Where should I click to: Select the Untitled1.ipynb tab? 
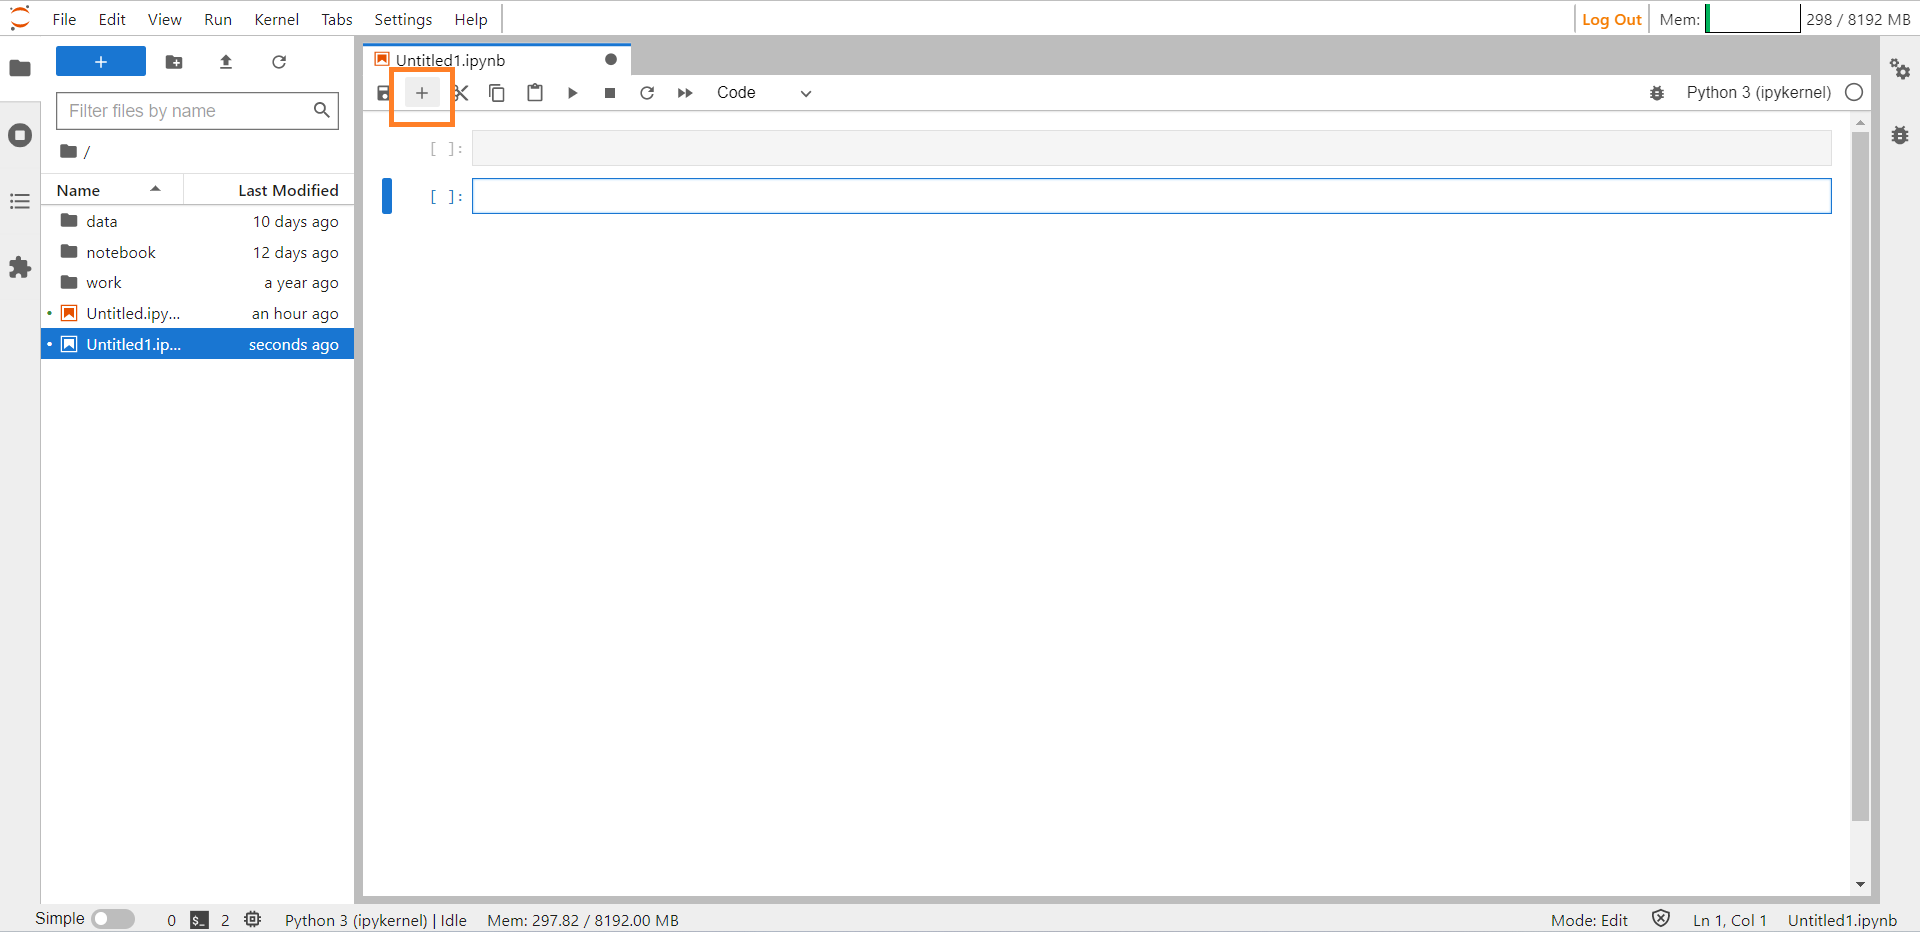pos(450,60)
